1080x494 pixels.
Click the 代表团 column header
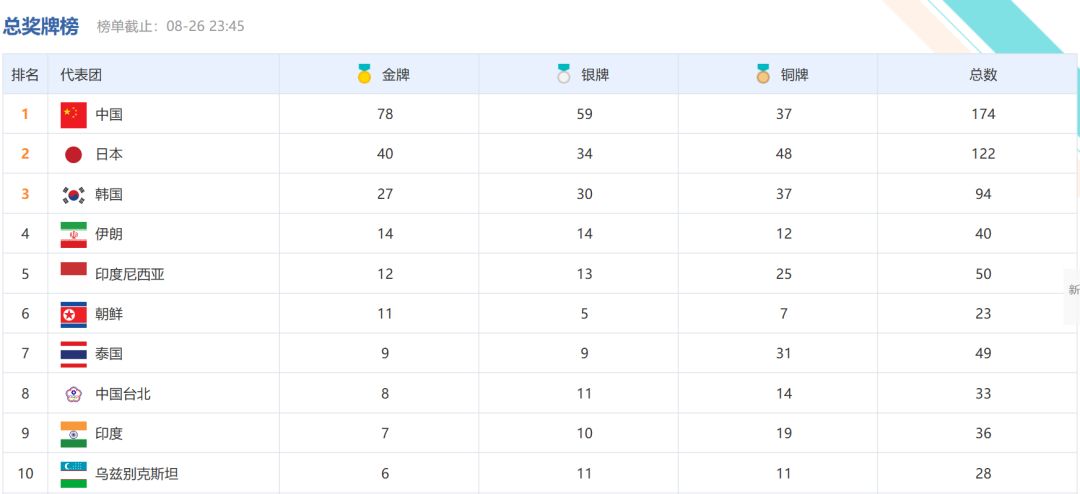pos(81,75)
